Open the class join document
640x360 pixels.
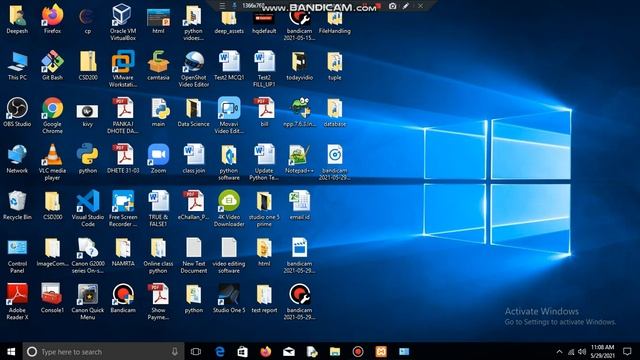(x=193, y=158)
